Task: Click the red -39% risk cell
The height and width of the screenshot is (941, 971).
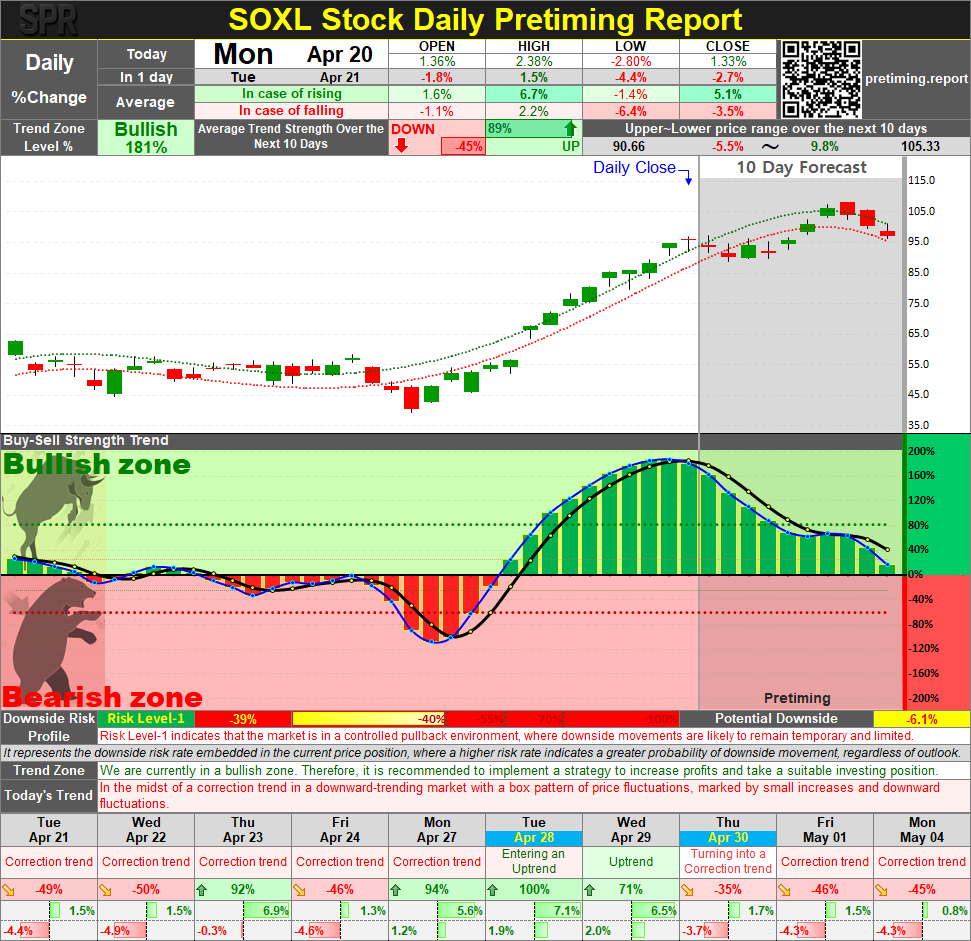Action: 243,719
